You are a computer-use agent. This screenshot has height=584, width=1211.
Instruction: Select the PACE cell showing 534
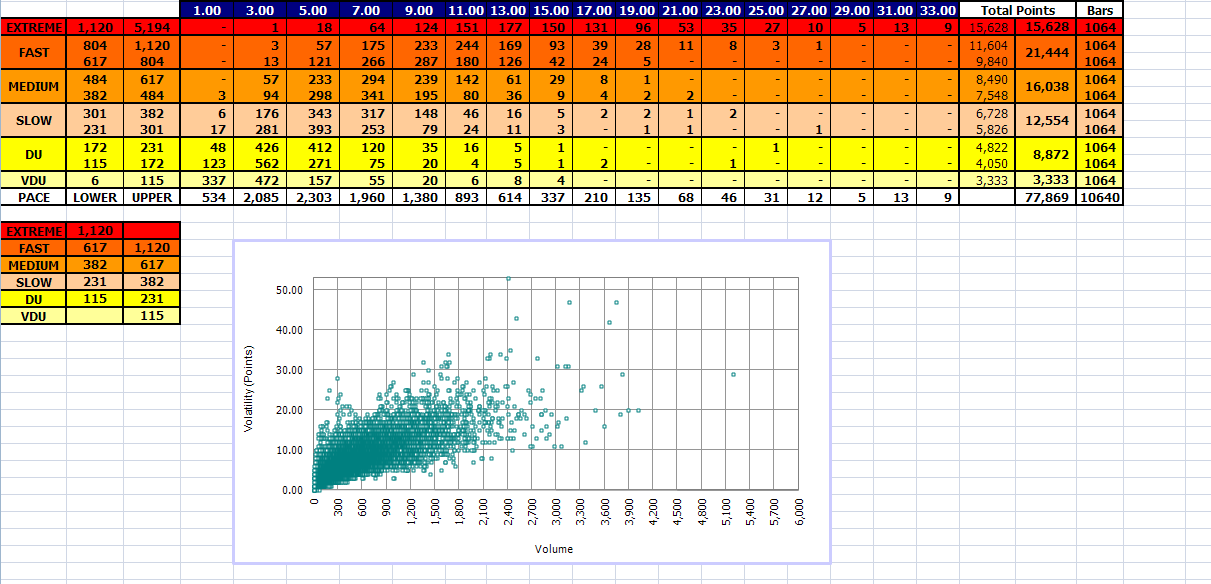click(205, 197)
